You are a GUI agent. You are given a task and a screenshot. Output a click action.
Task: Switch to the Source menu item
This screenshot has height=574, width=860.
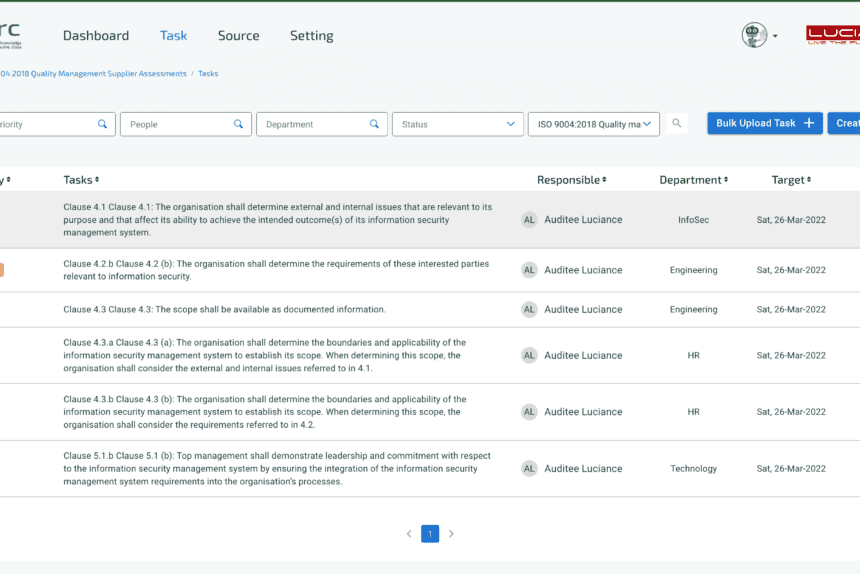(238, 35)
